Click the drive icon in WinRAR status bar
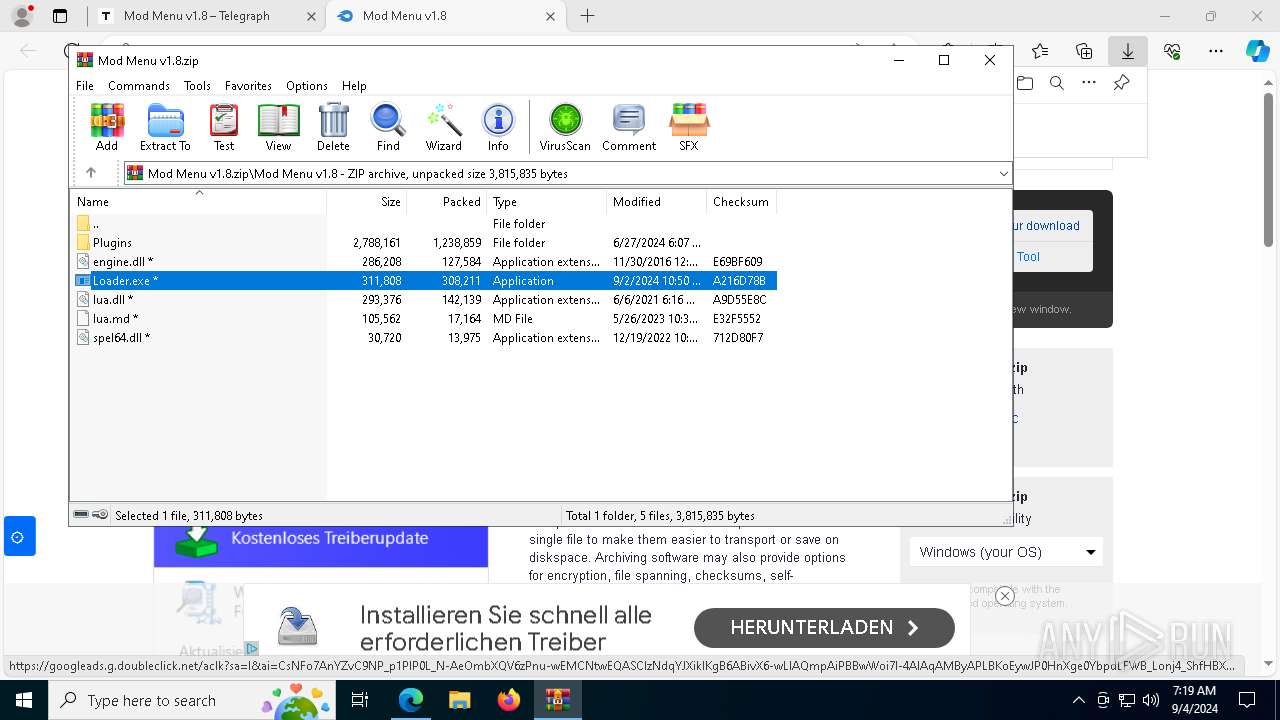1280x720 pixels. tap(81, 515)
